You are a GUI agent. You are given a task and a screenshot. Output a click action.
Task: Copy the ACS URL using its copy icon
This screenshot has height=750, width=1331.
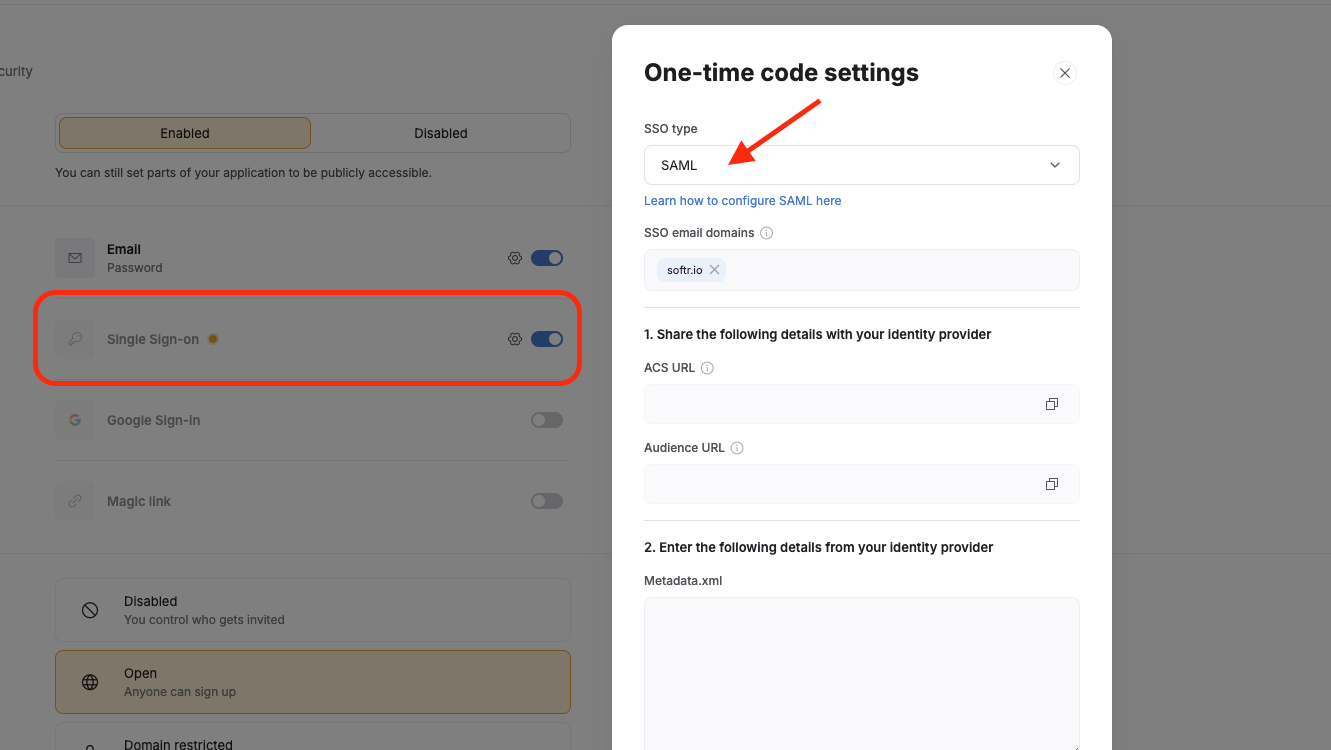point(1051,403)
